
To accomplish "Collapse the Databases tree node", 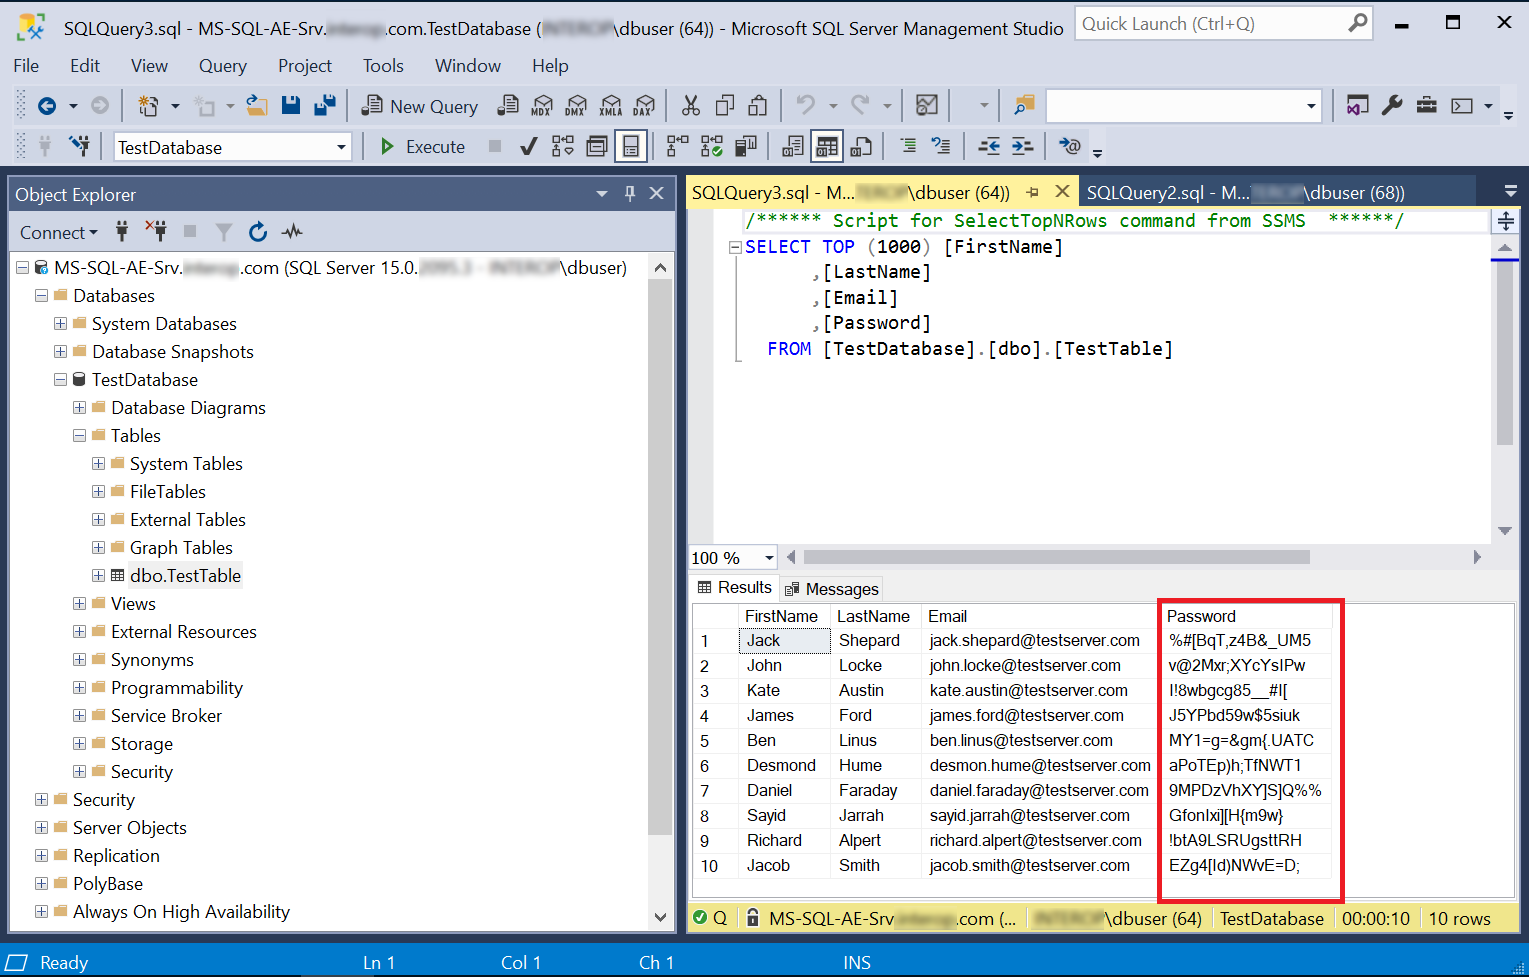I will point(41,296).
